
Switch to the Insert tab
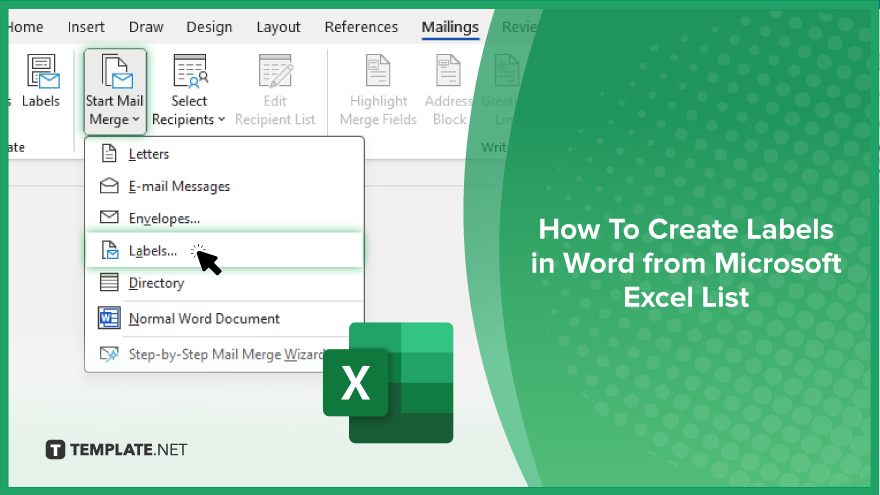[x=86, y=27]
